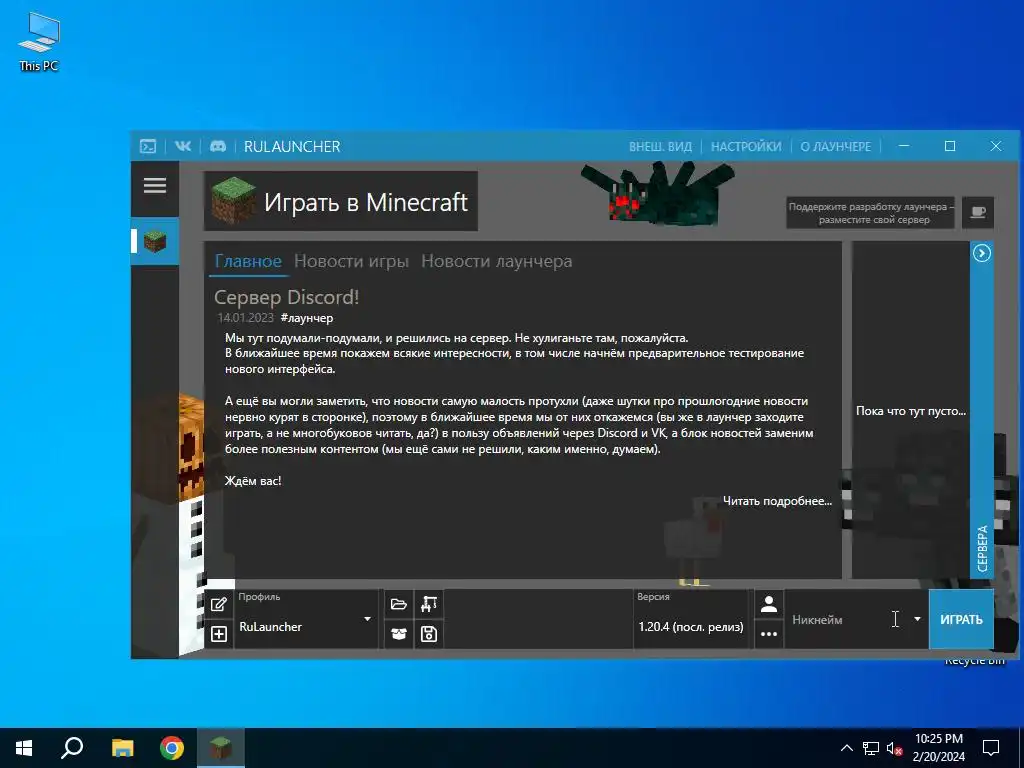Screen dimensions: 1024x768
Task: Open the mods crane tool icon
Action: point(429,604)
